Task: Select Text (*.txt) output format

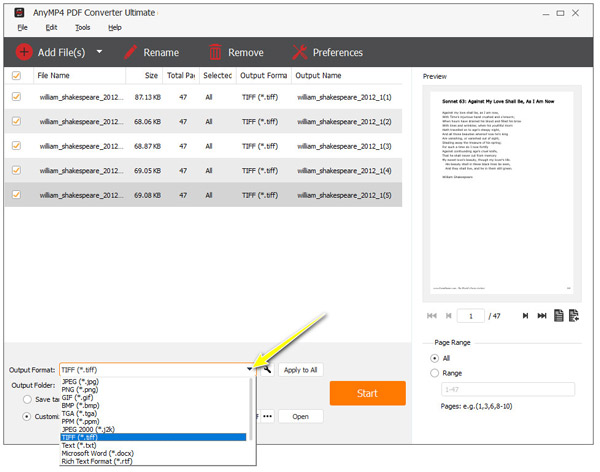Action: 153,446
